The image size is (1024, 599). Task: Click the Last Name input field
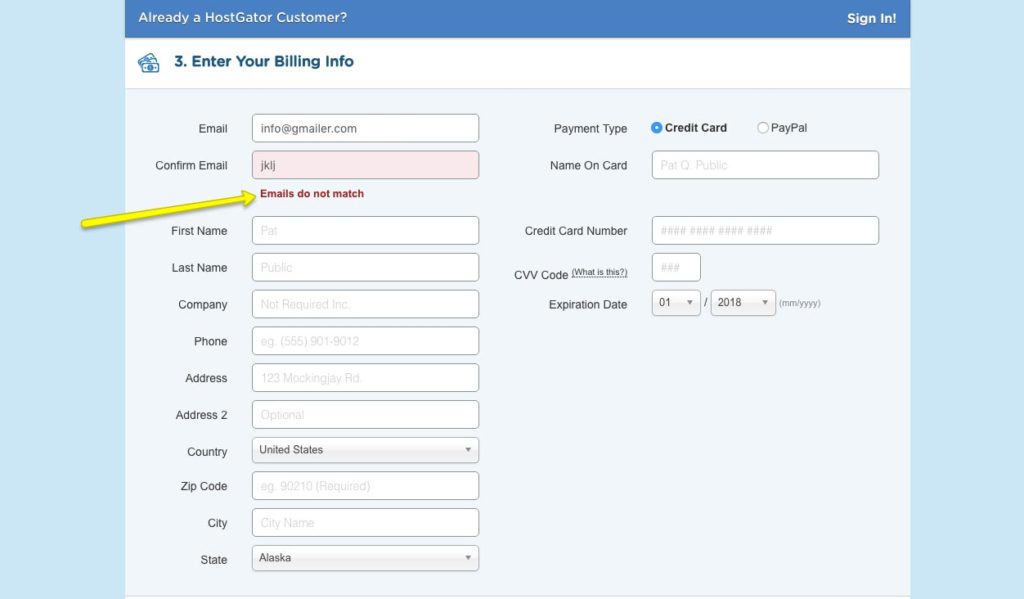click(365, 267)
